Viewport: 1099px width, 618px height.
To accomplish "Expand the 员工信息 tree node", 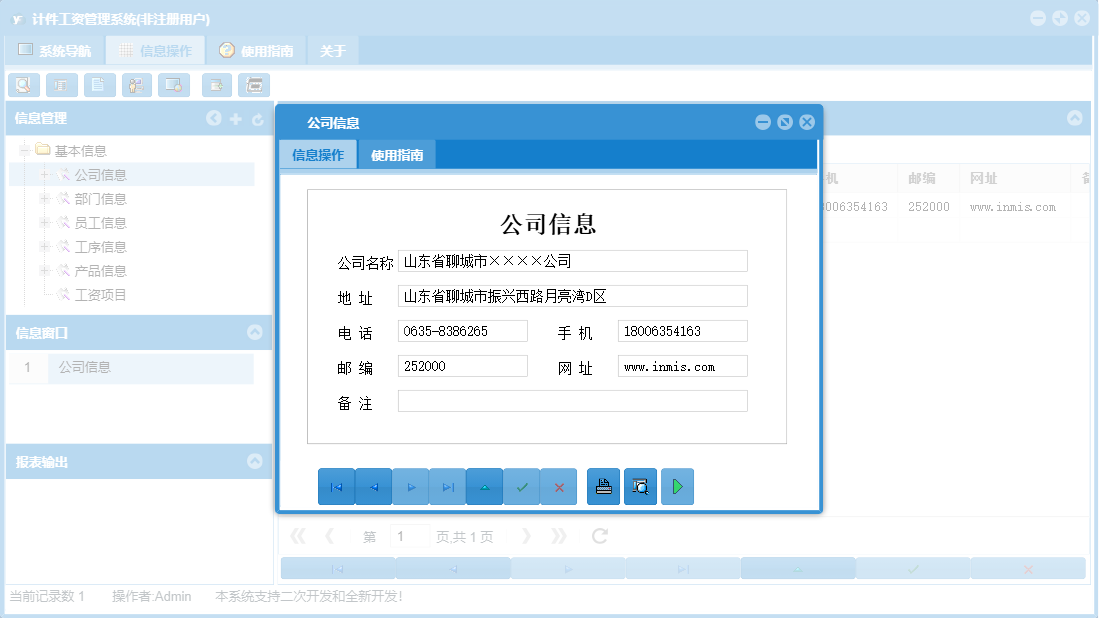I will [x=45, y=222].
